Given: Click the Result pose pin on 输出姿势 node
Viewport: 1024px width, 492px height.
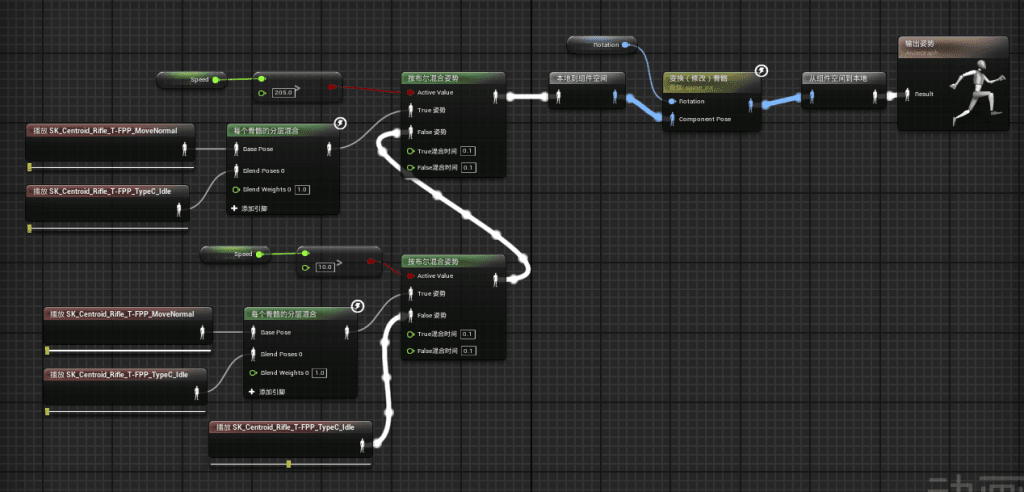Looking at the screenshot, I should coord(907,94).
